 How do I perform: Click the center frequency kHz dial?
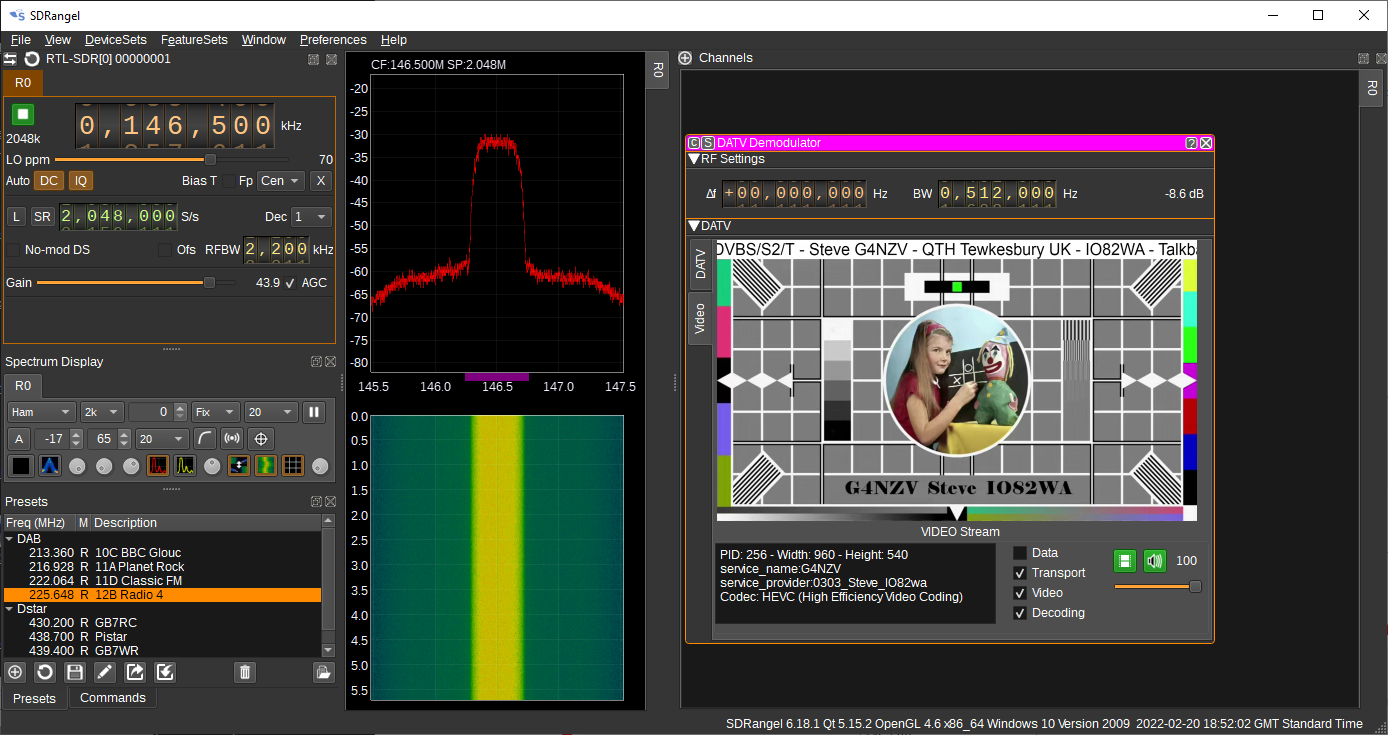click(x=175, y=127)
